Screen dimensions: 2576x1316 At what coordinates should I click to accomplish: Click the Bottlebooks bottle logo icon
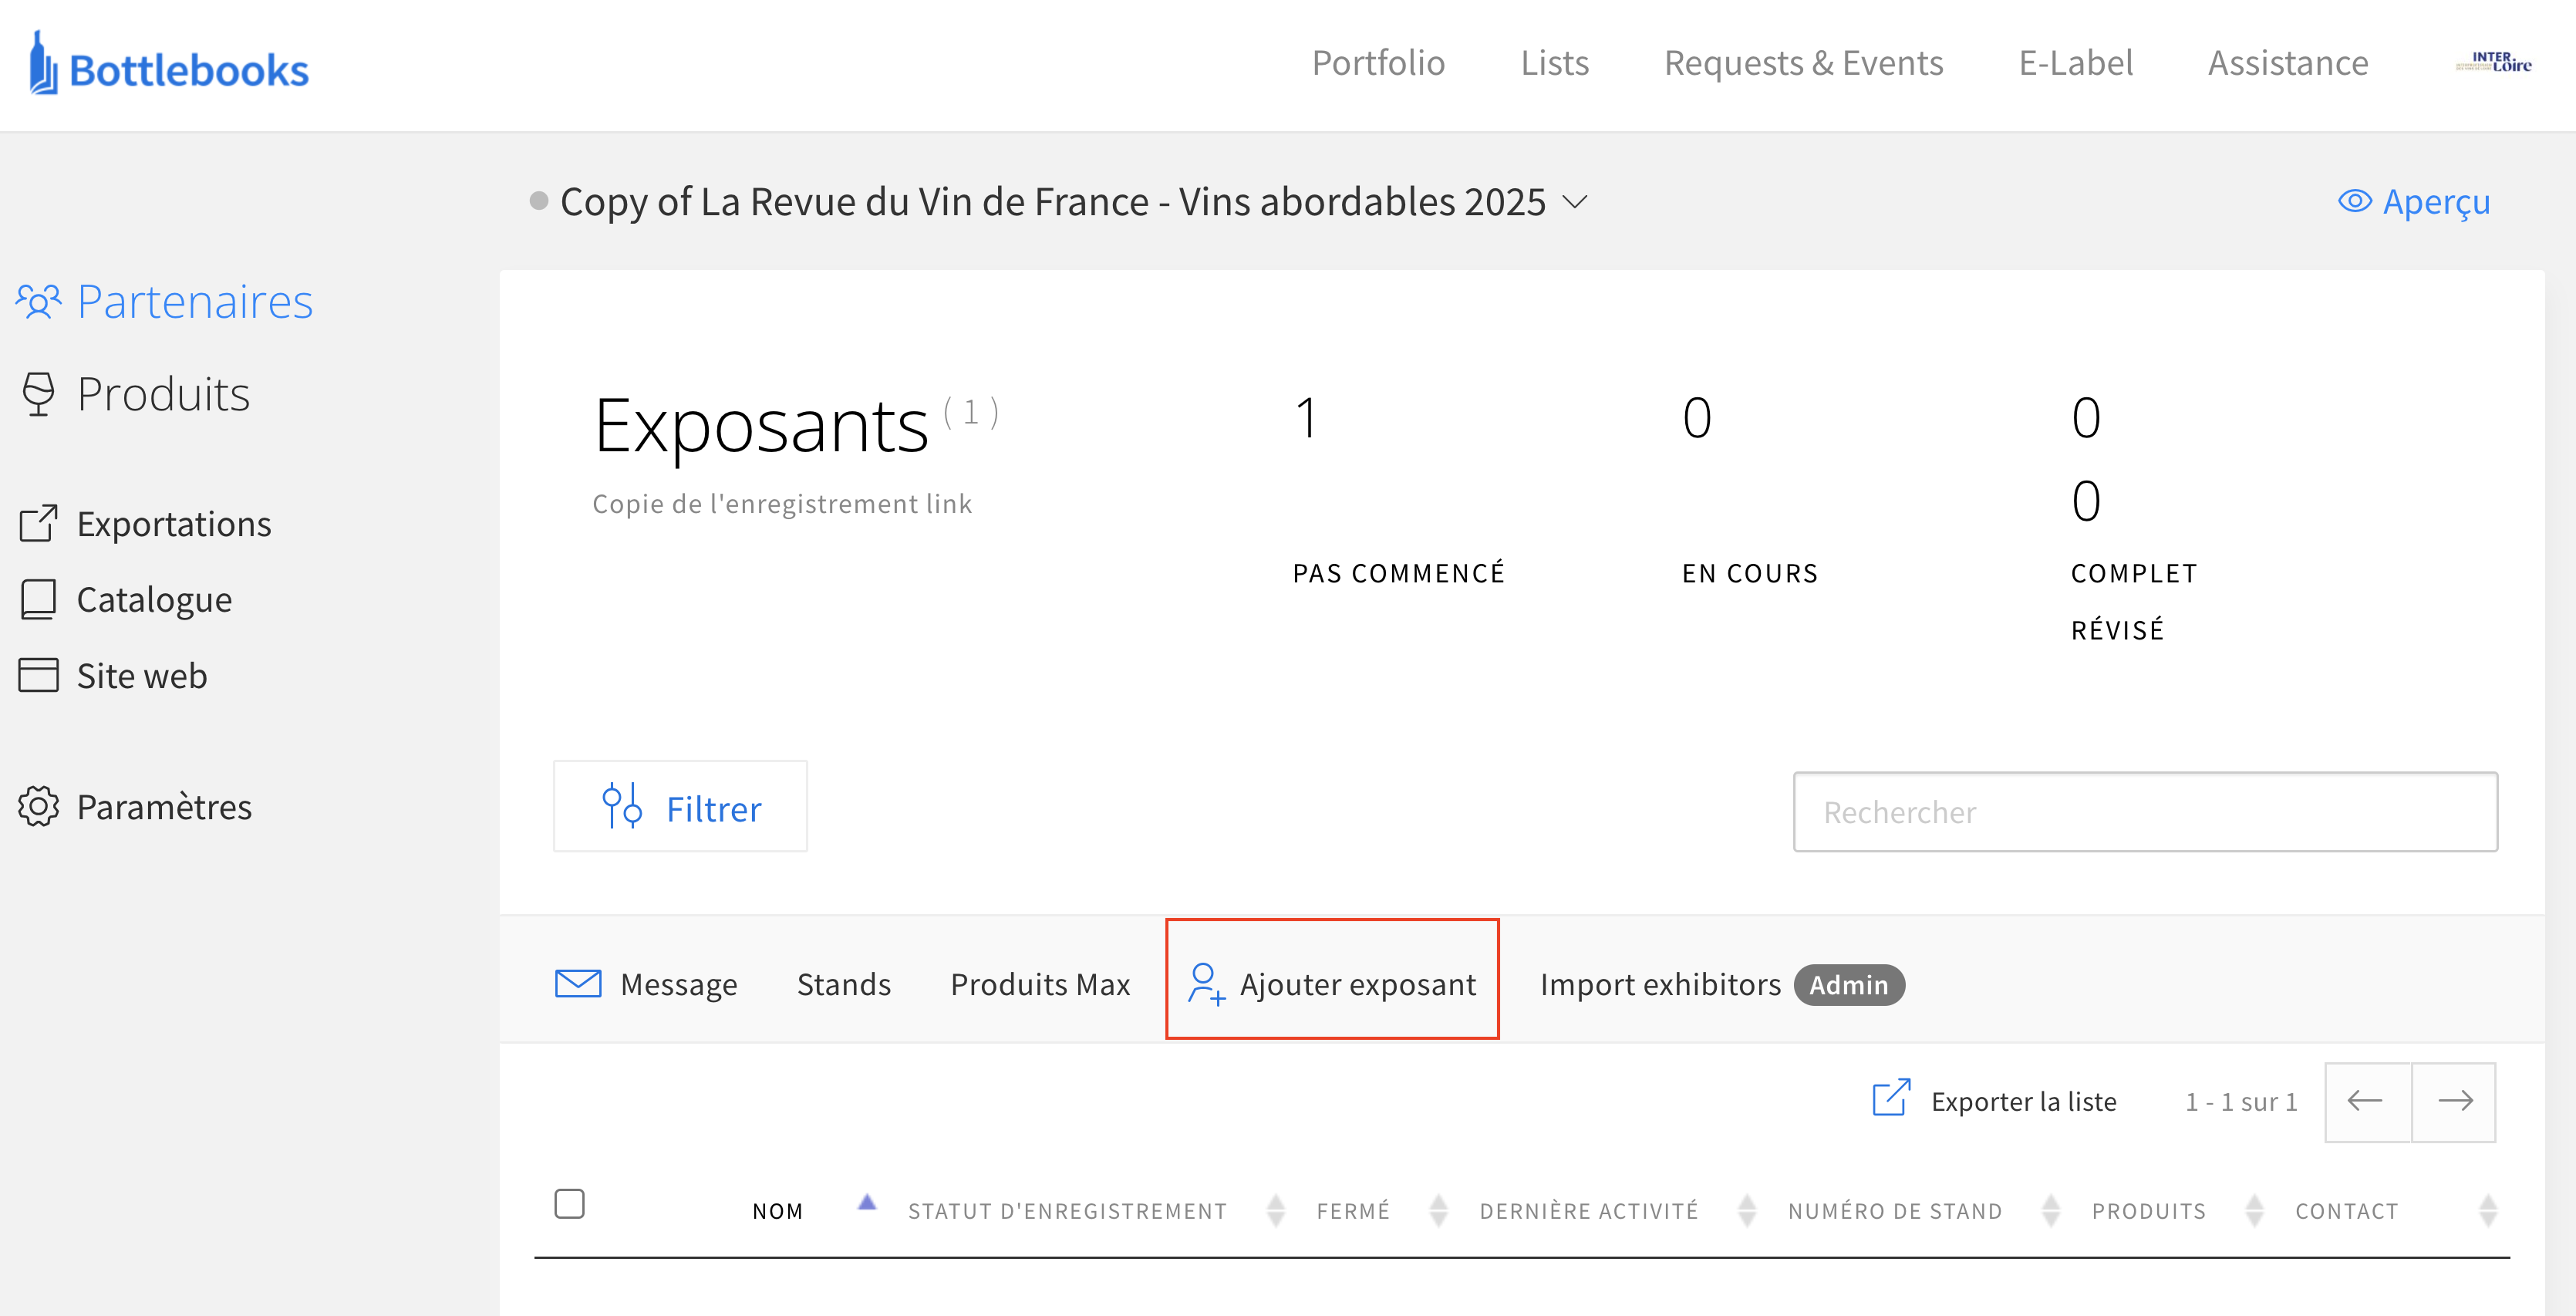coord(42,64)
